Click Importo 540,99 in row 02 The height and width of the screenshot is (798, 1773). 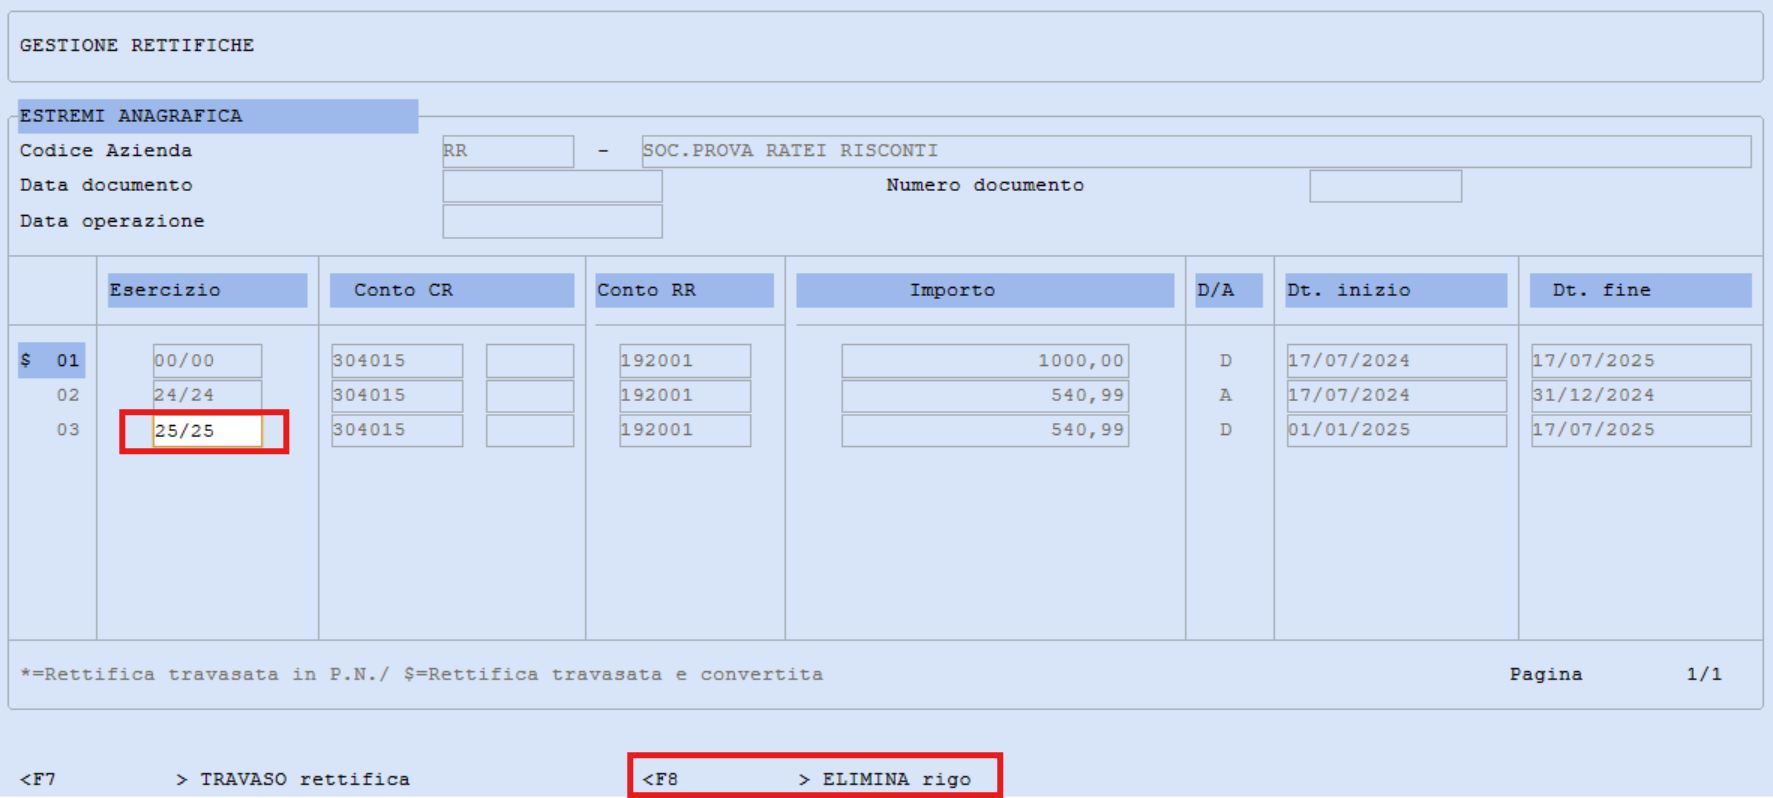985,395
